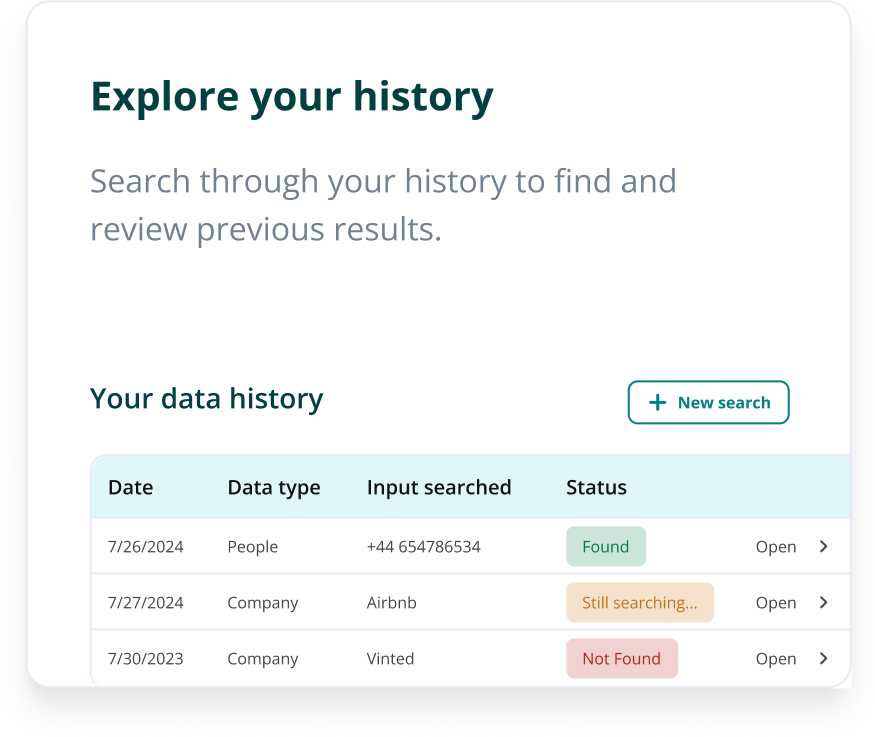Viewport: 875px width, 737px height.
Task: Click the Your data history heading
Action: coord(206,398)
